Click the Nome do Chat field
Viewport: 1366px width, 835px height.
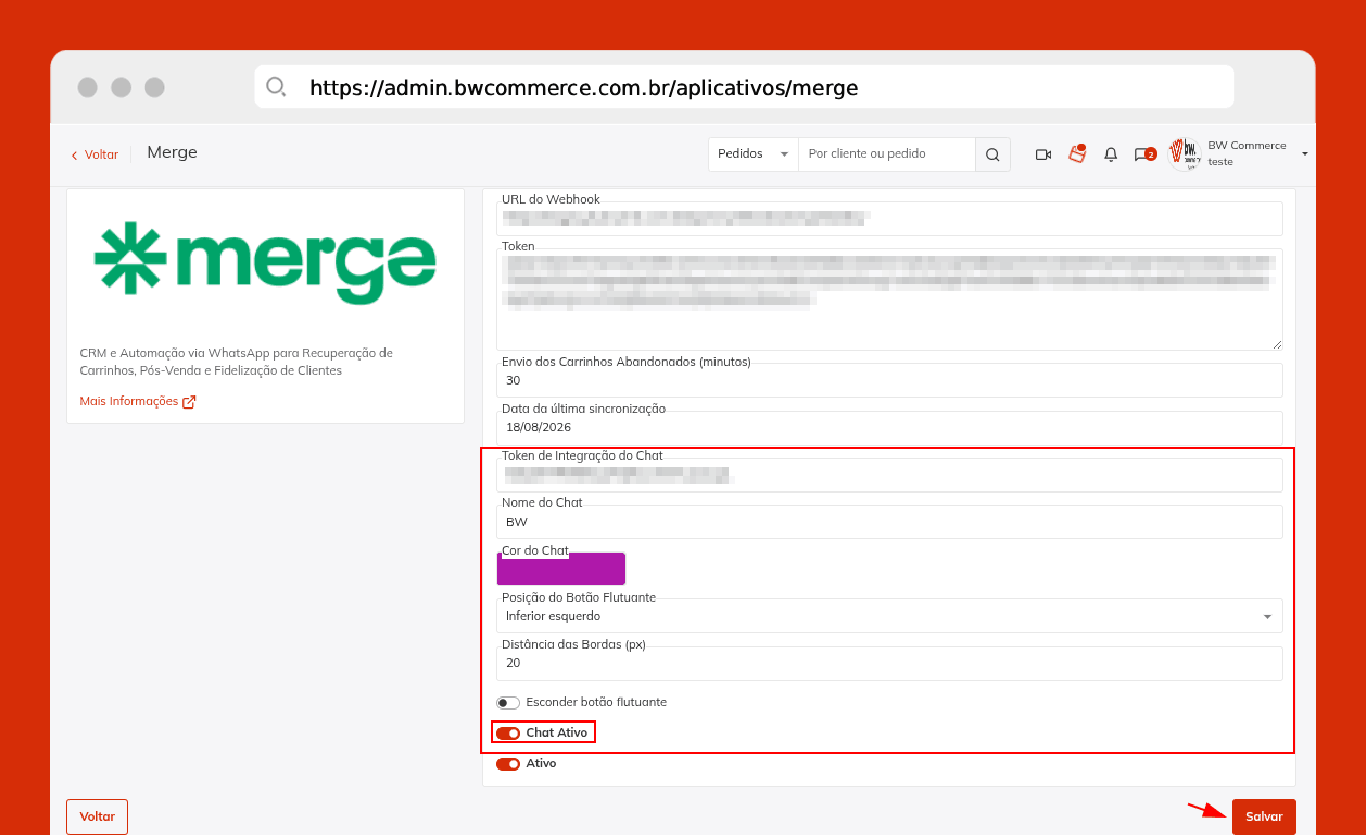[889, 522]
